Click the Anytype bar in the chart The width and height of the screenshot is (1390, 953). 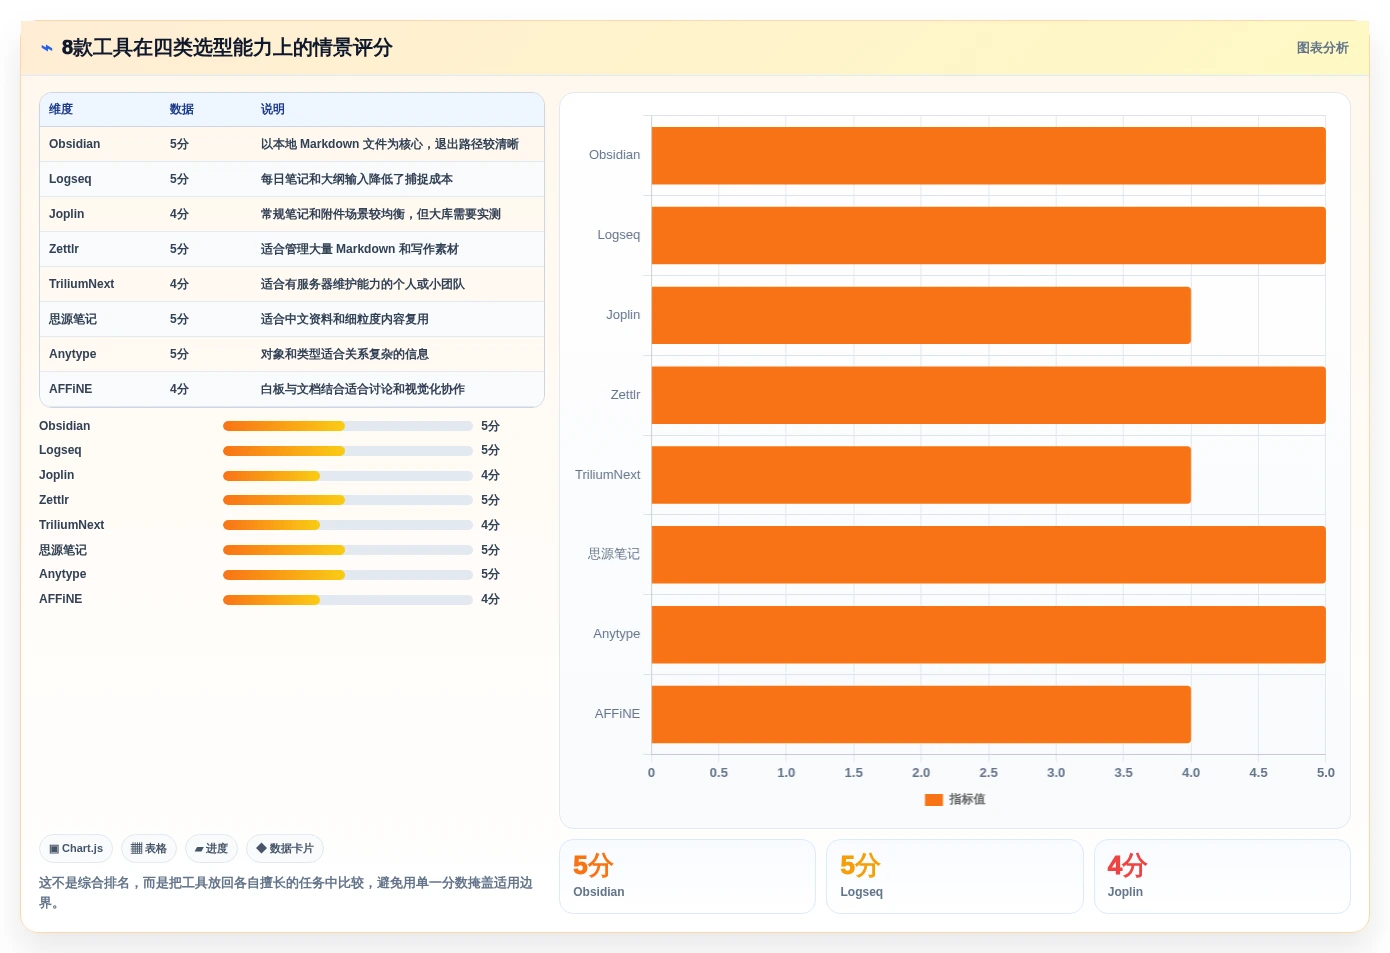coord(988,634)
